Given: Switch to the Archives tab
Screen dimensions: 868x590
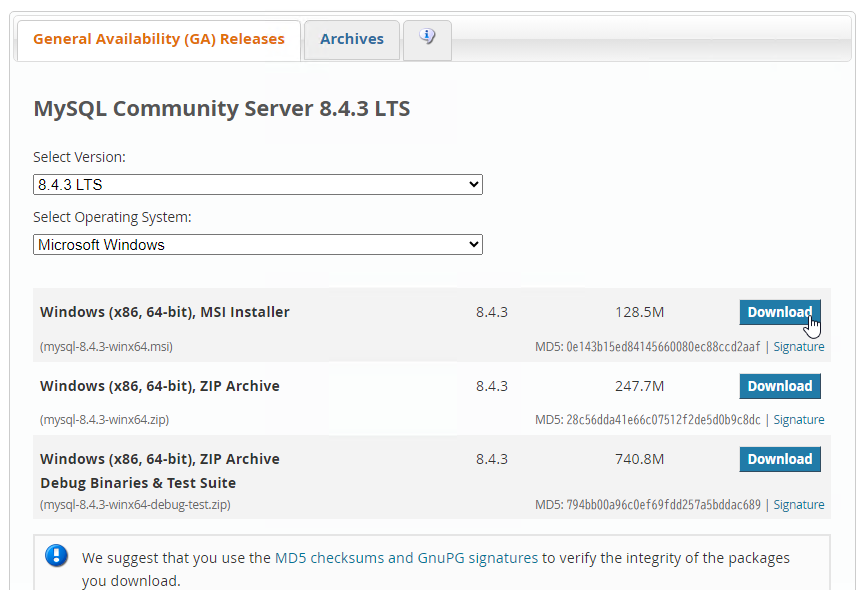Looking at the screenshot, I should point(352,40).
